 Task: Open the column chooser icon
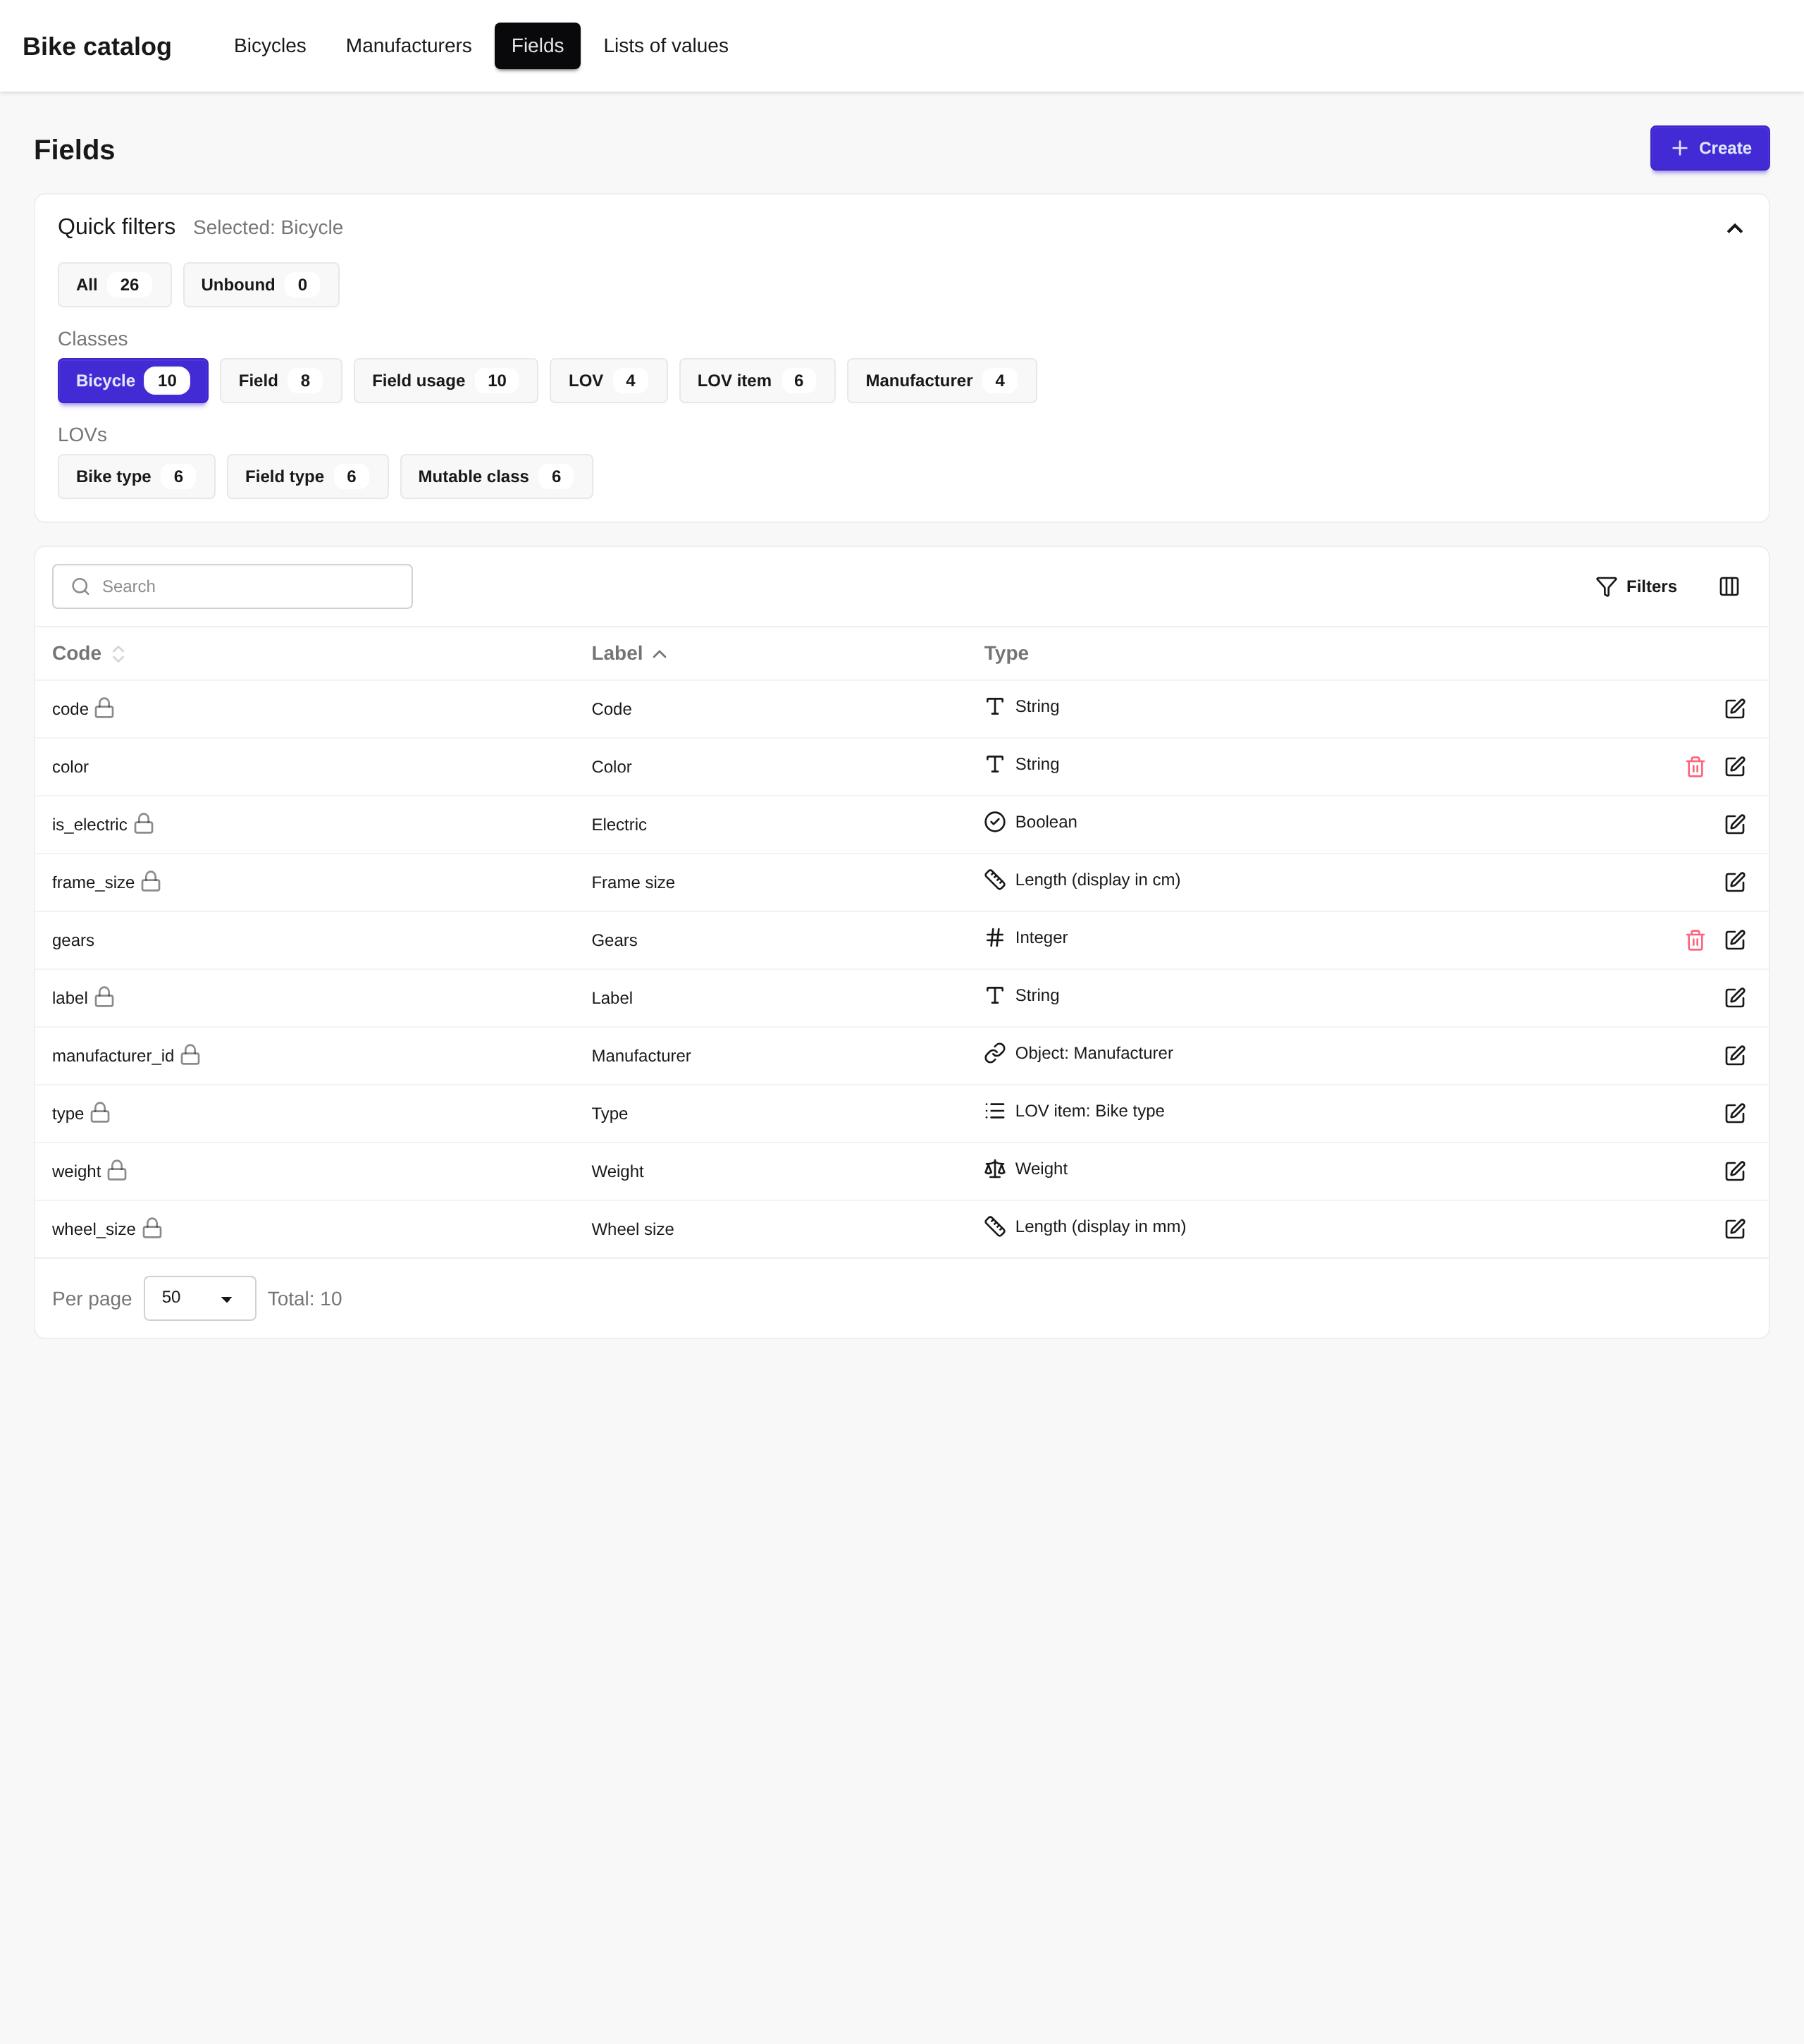pyautogui.click(x=1728, y=586)
